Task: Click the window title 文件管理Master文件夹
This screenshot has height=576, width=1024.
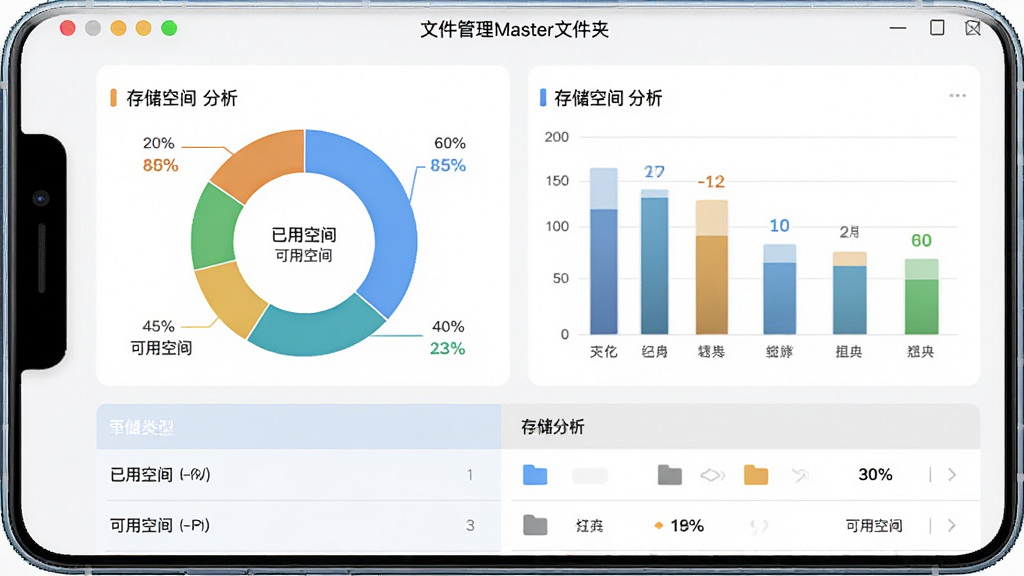Action: (515, 29)
